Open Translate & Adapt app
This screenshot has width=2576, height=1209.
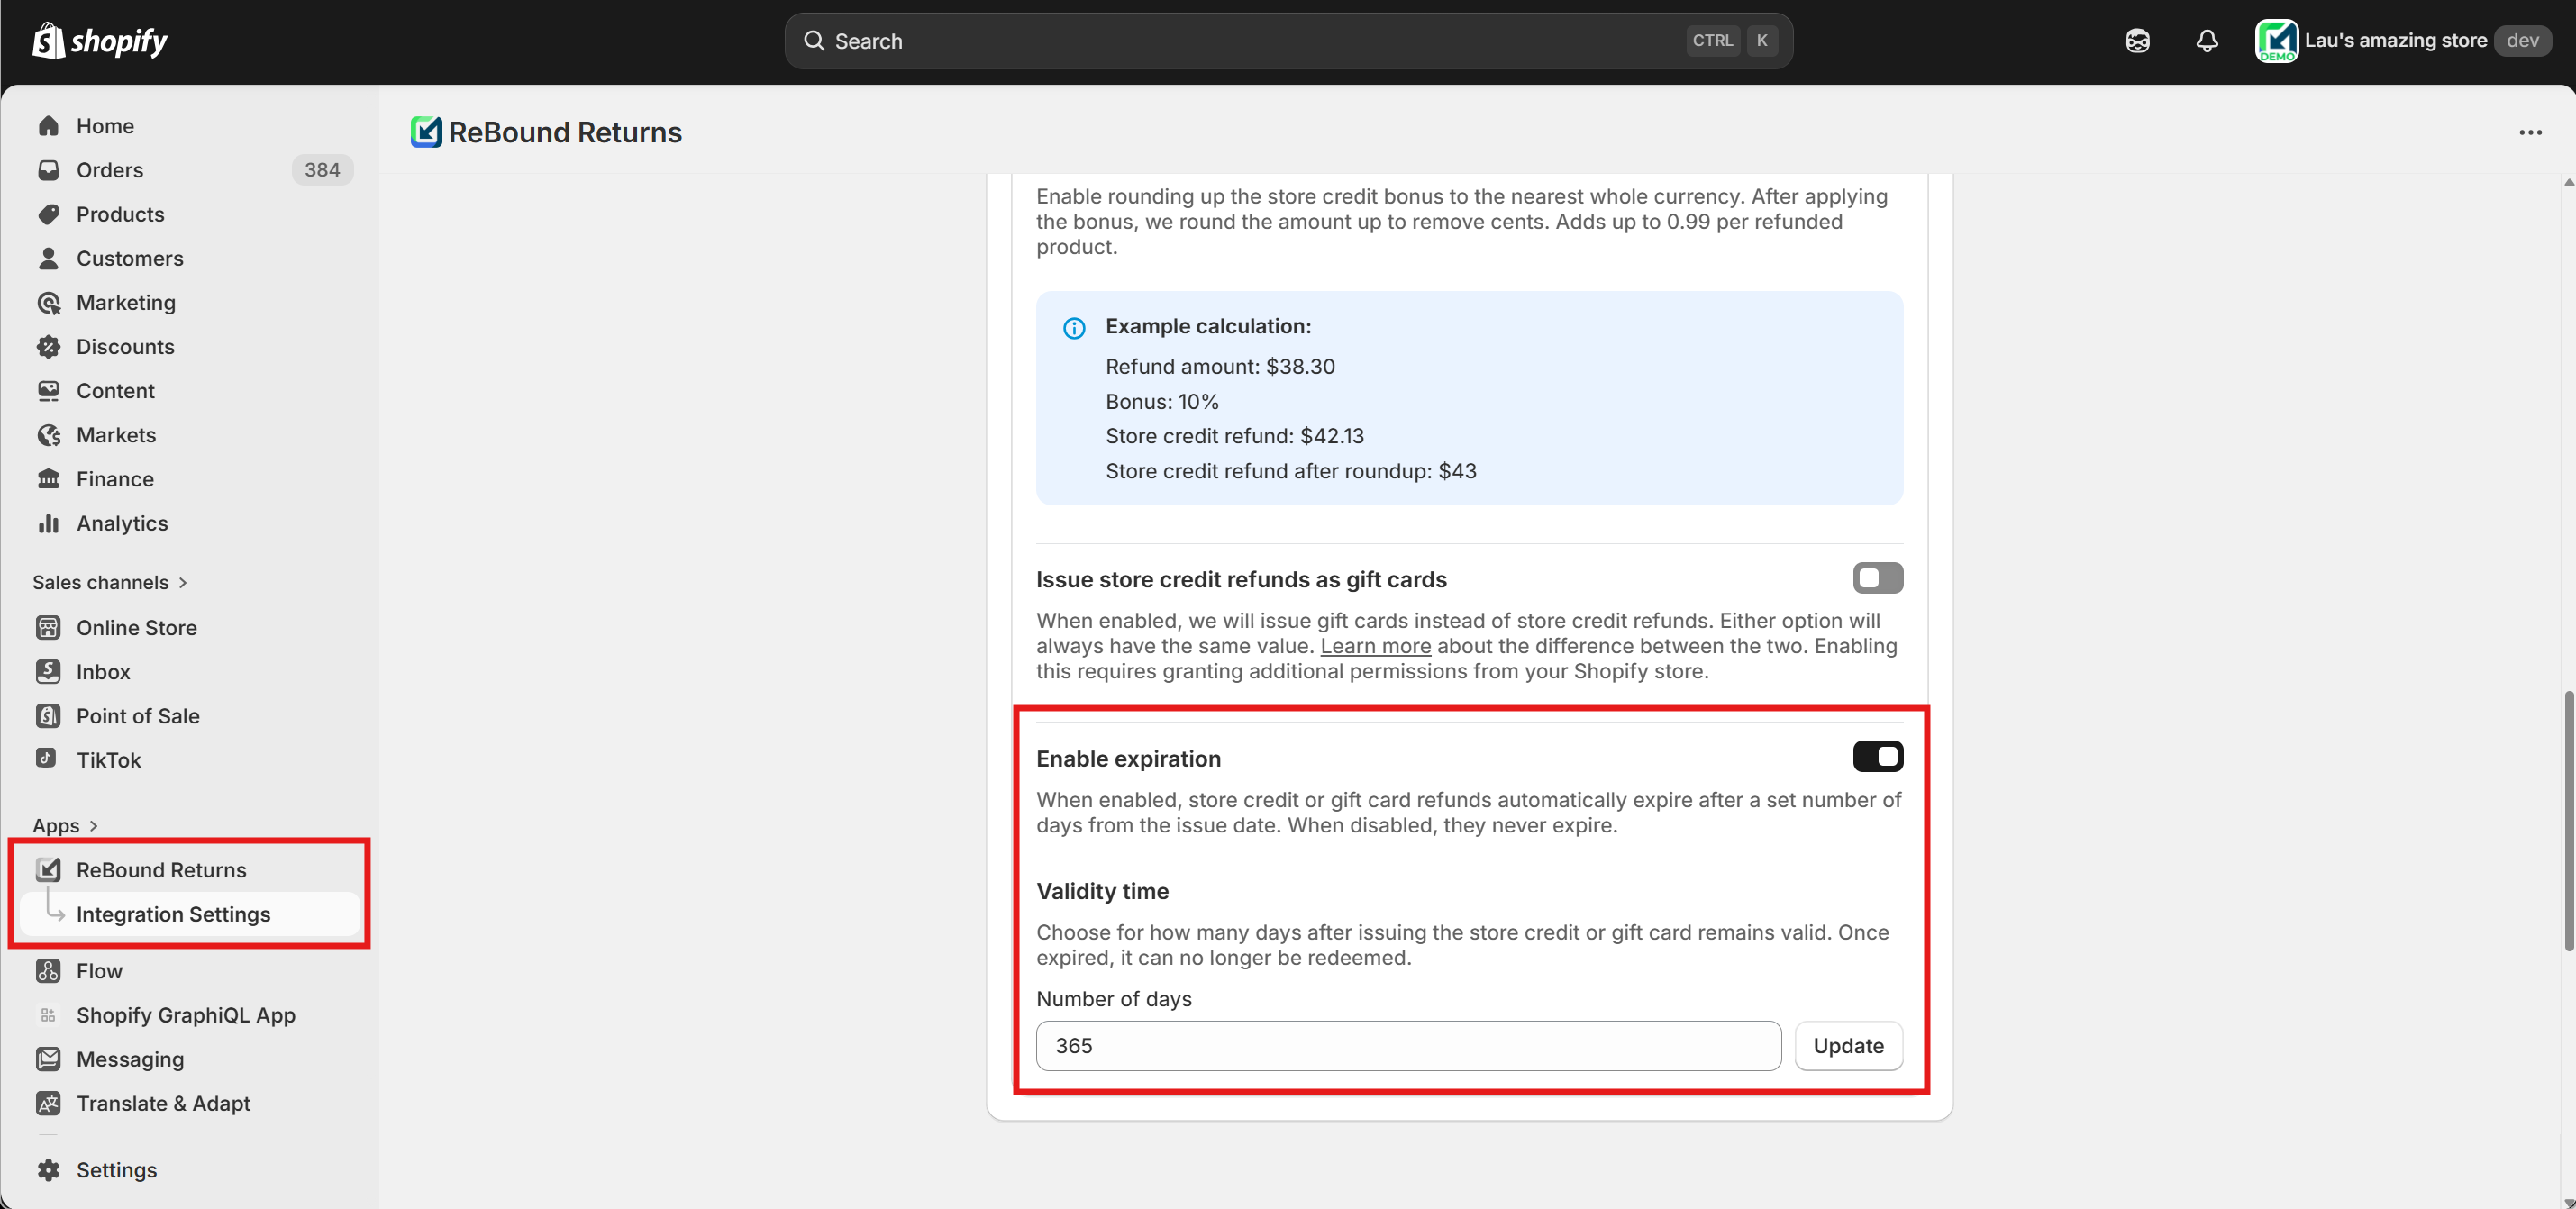[x=163, y=1103]
